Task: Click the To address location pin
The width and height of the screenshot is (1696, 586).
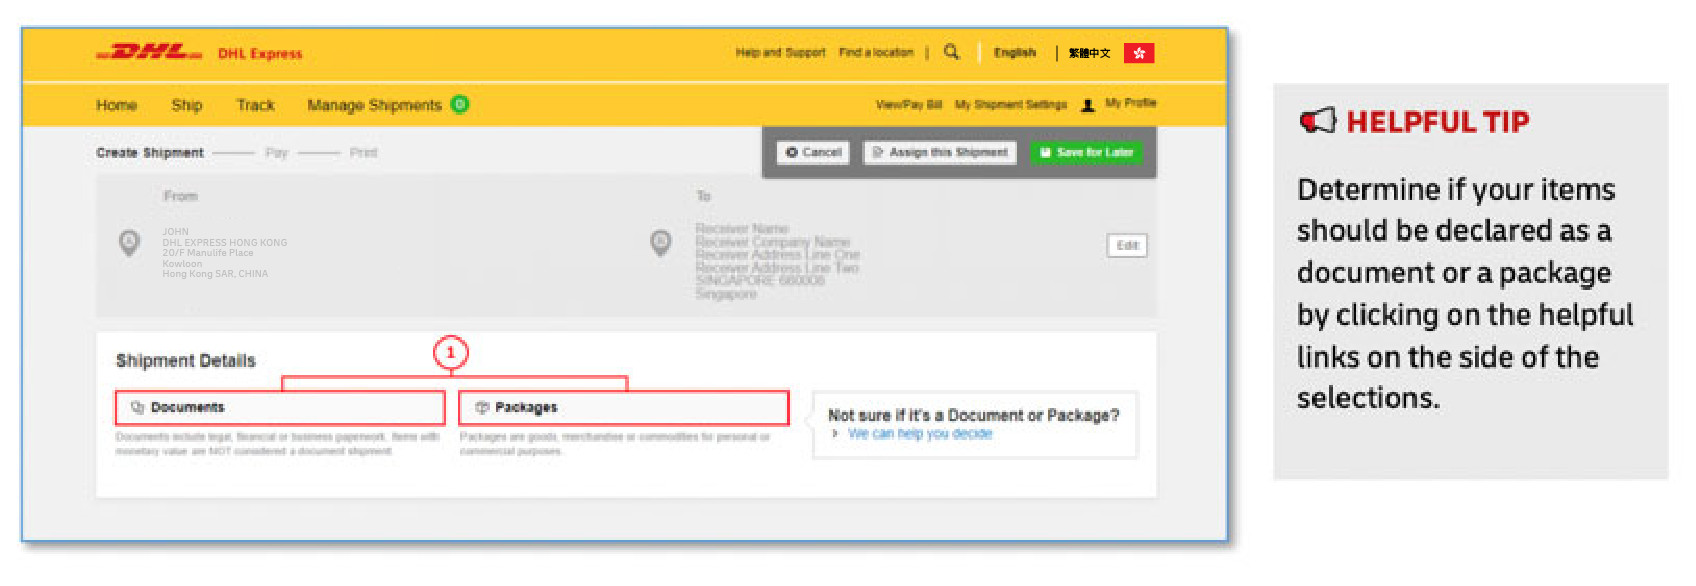Action: 661,243
